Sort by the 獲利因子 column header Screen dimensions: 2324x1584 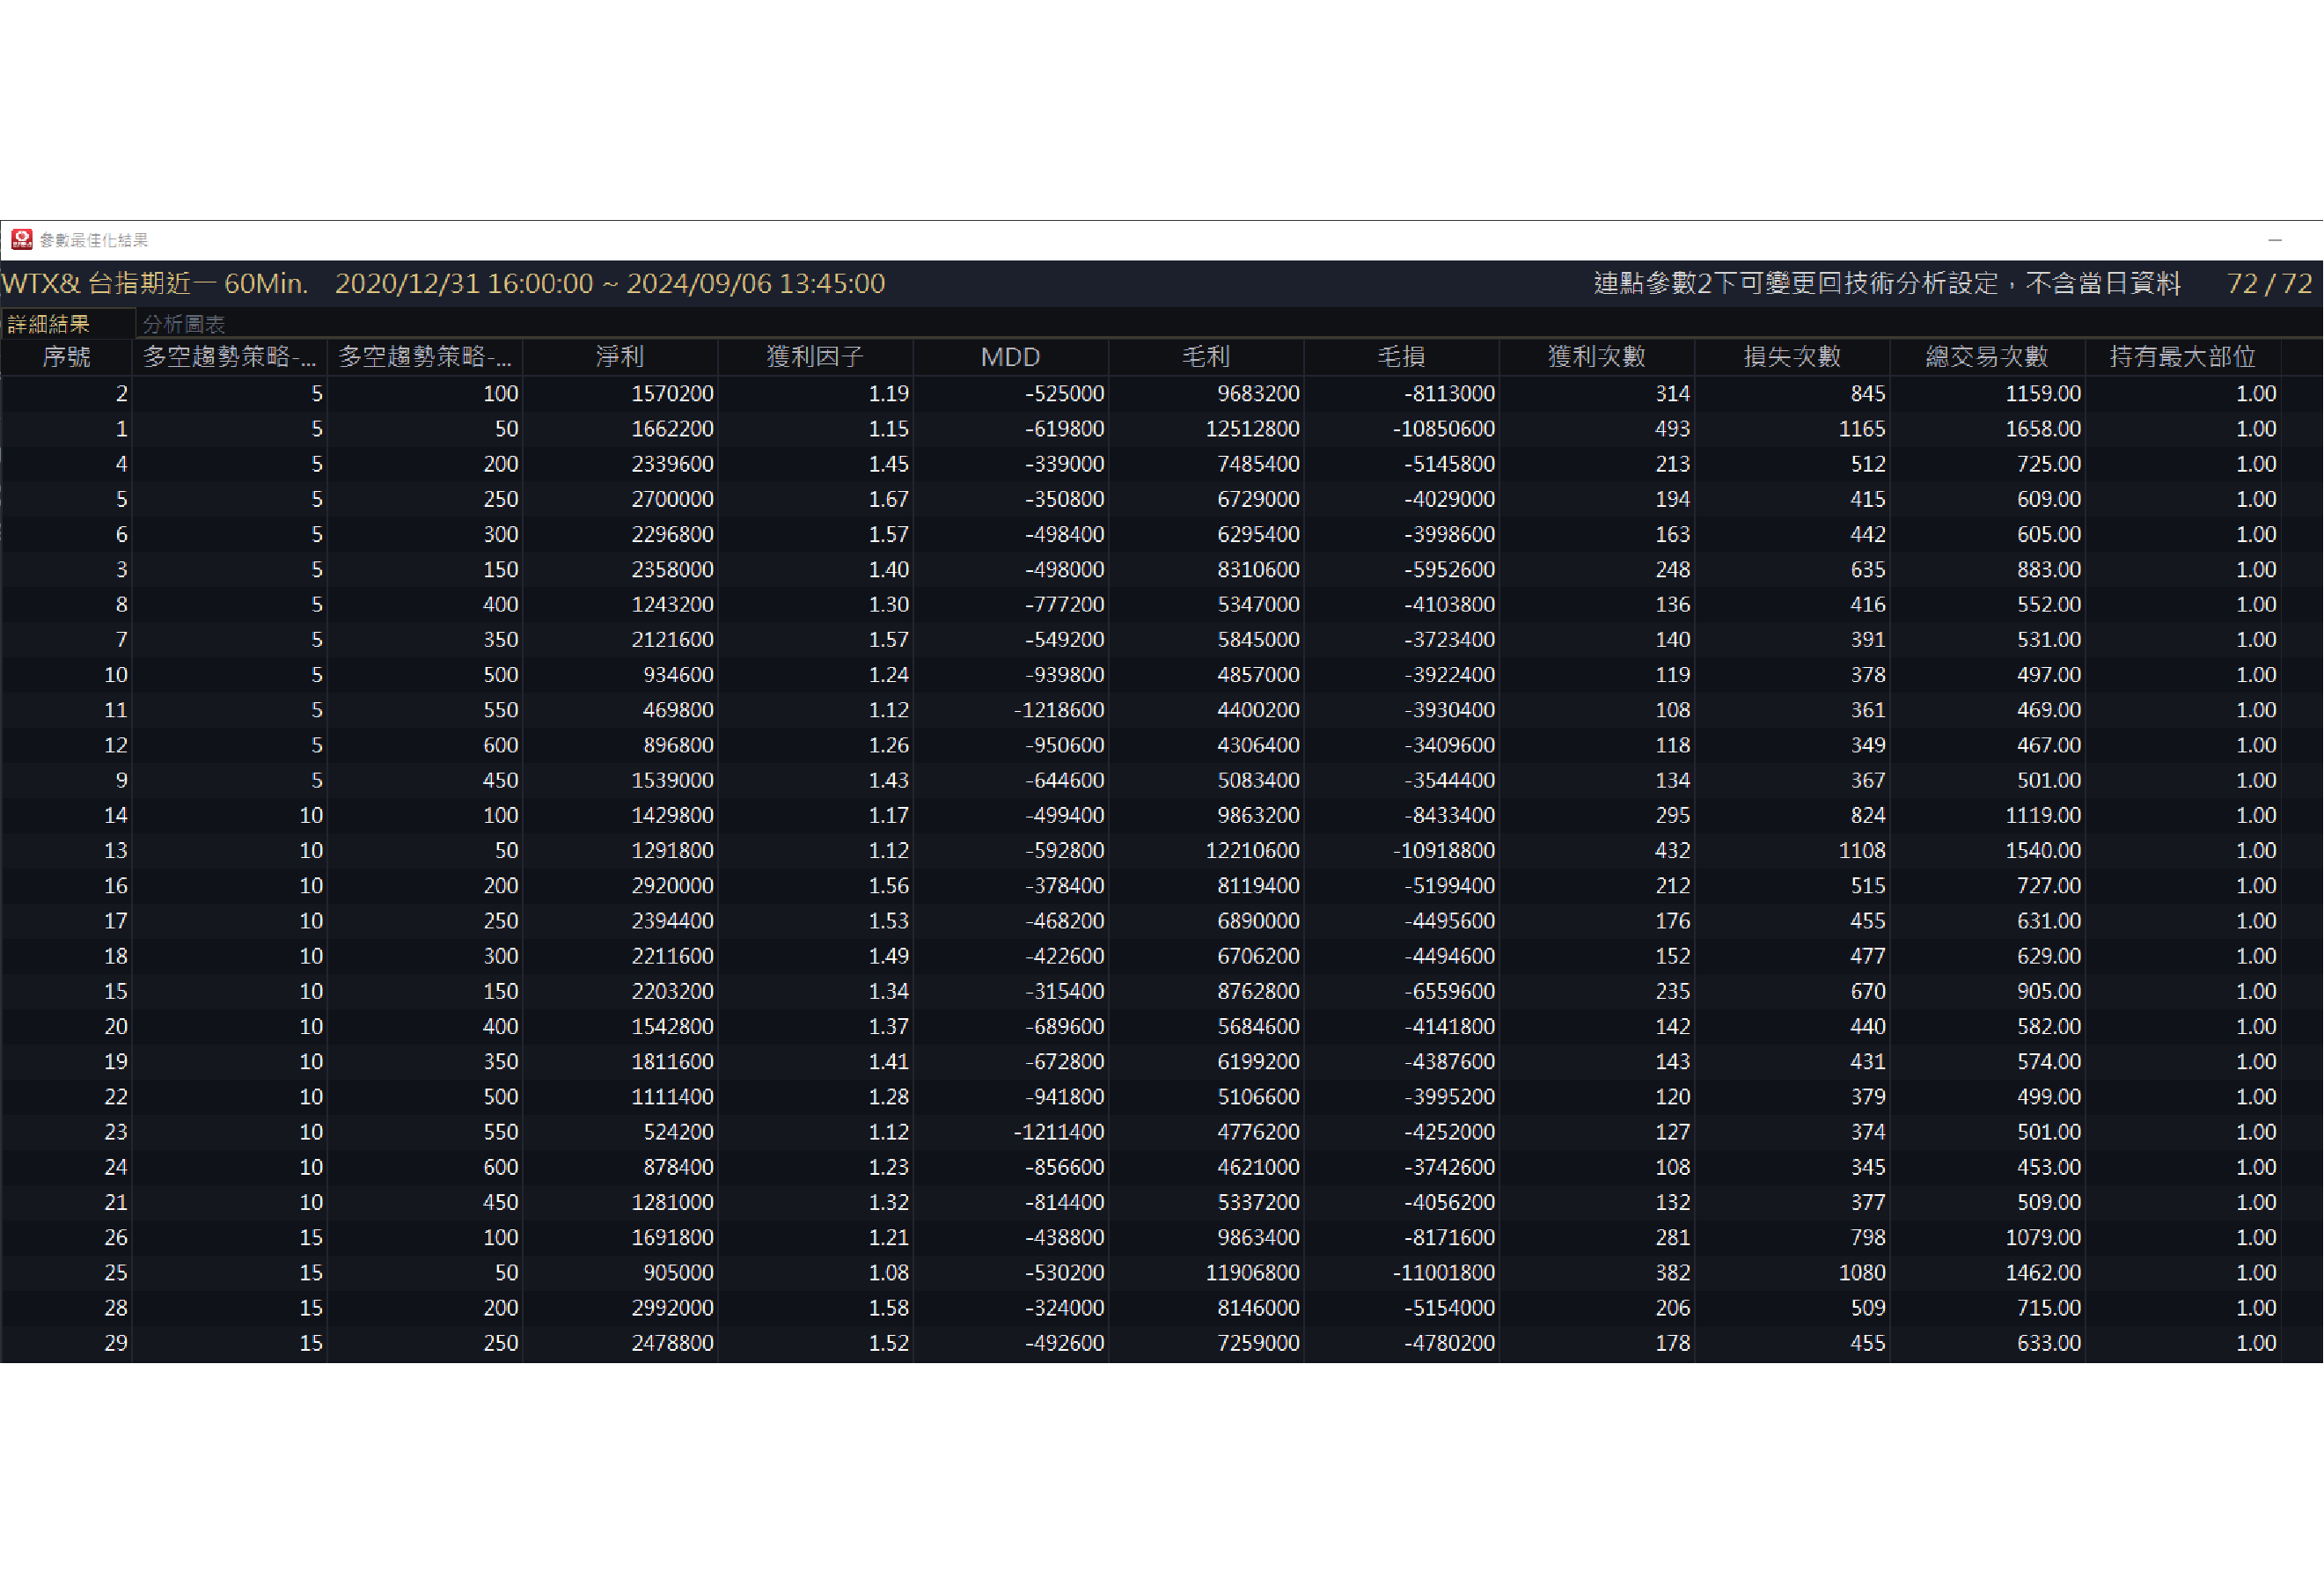[815, 357]
